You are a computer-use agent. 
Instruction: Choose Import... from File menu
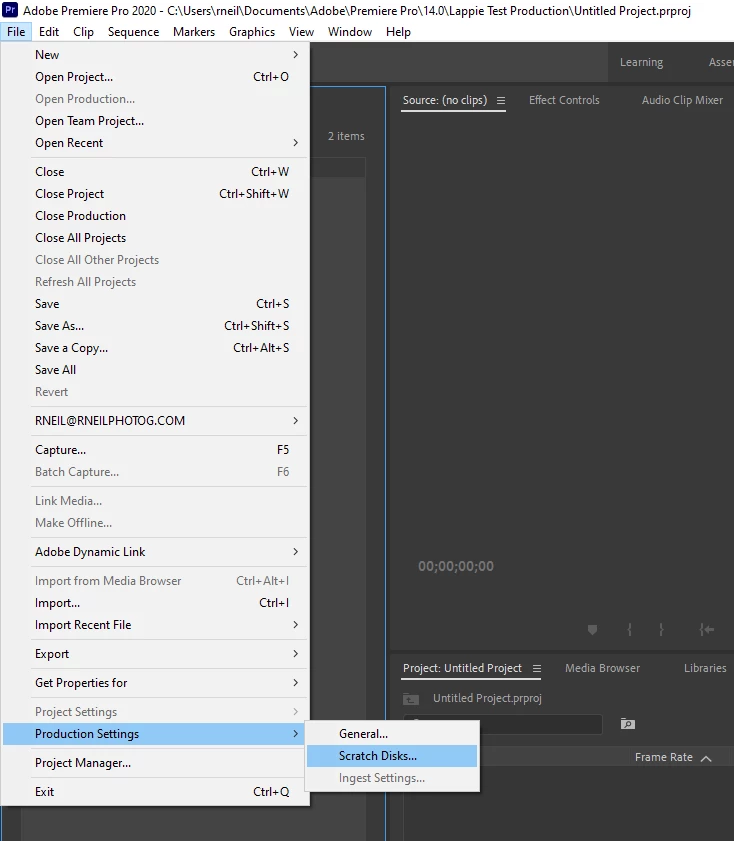[155, 602]
